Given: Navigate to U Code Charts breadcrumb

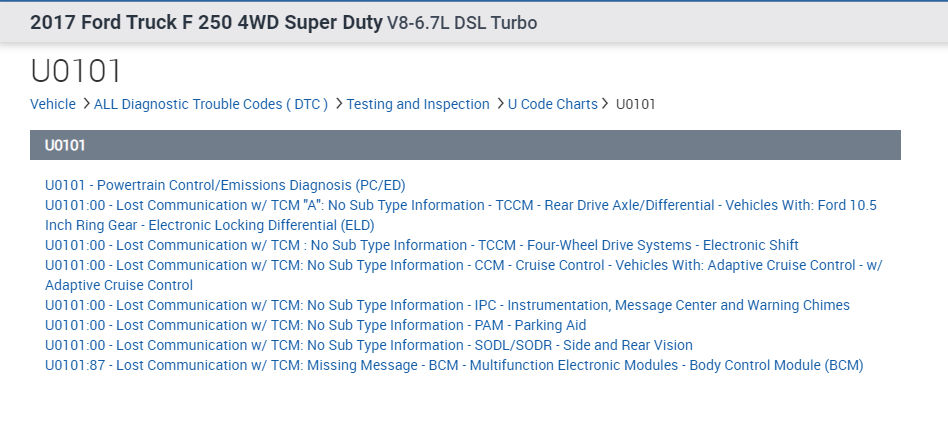Looking at the screenshot, I should [552, 104].
